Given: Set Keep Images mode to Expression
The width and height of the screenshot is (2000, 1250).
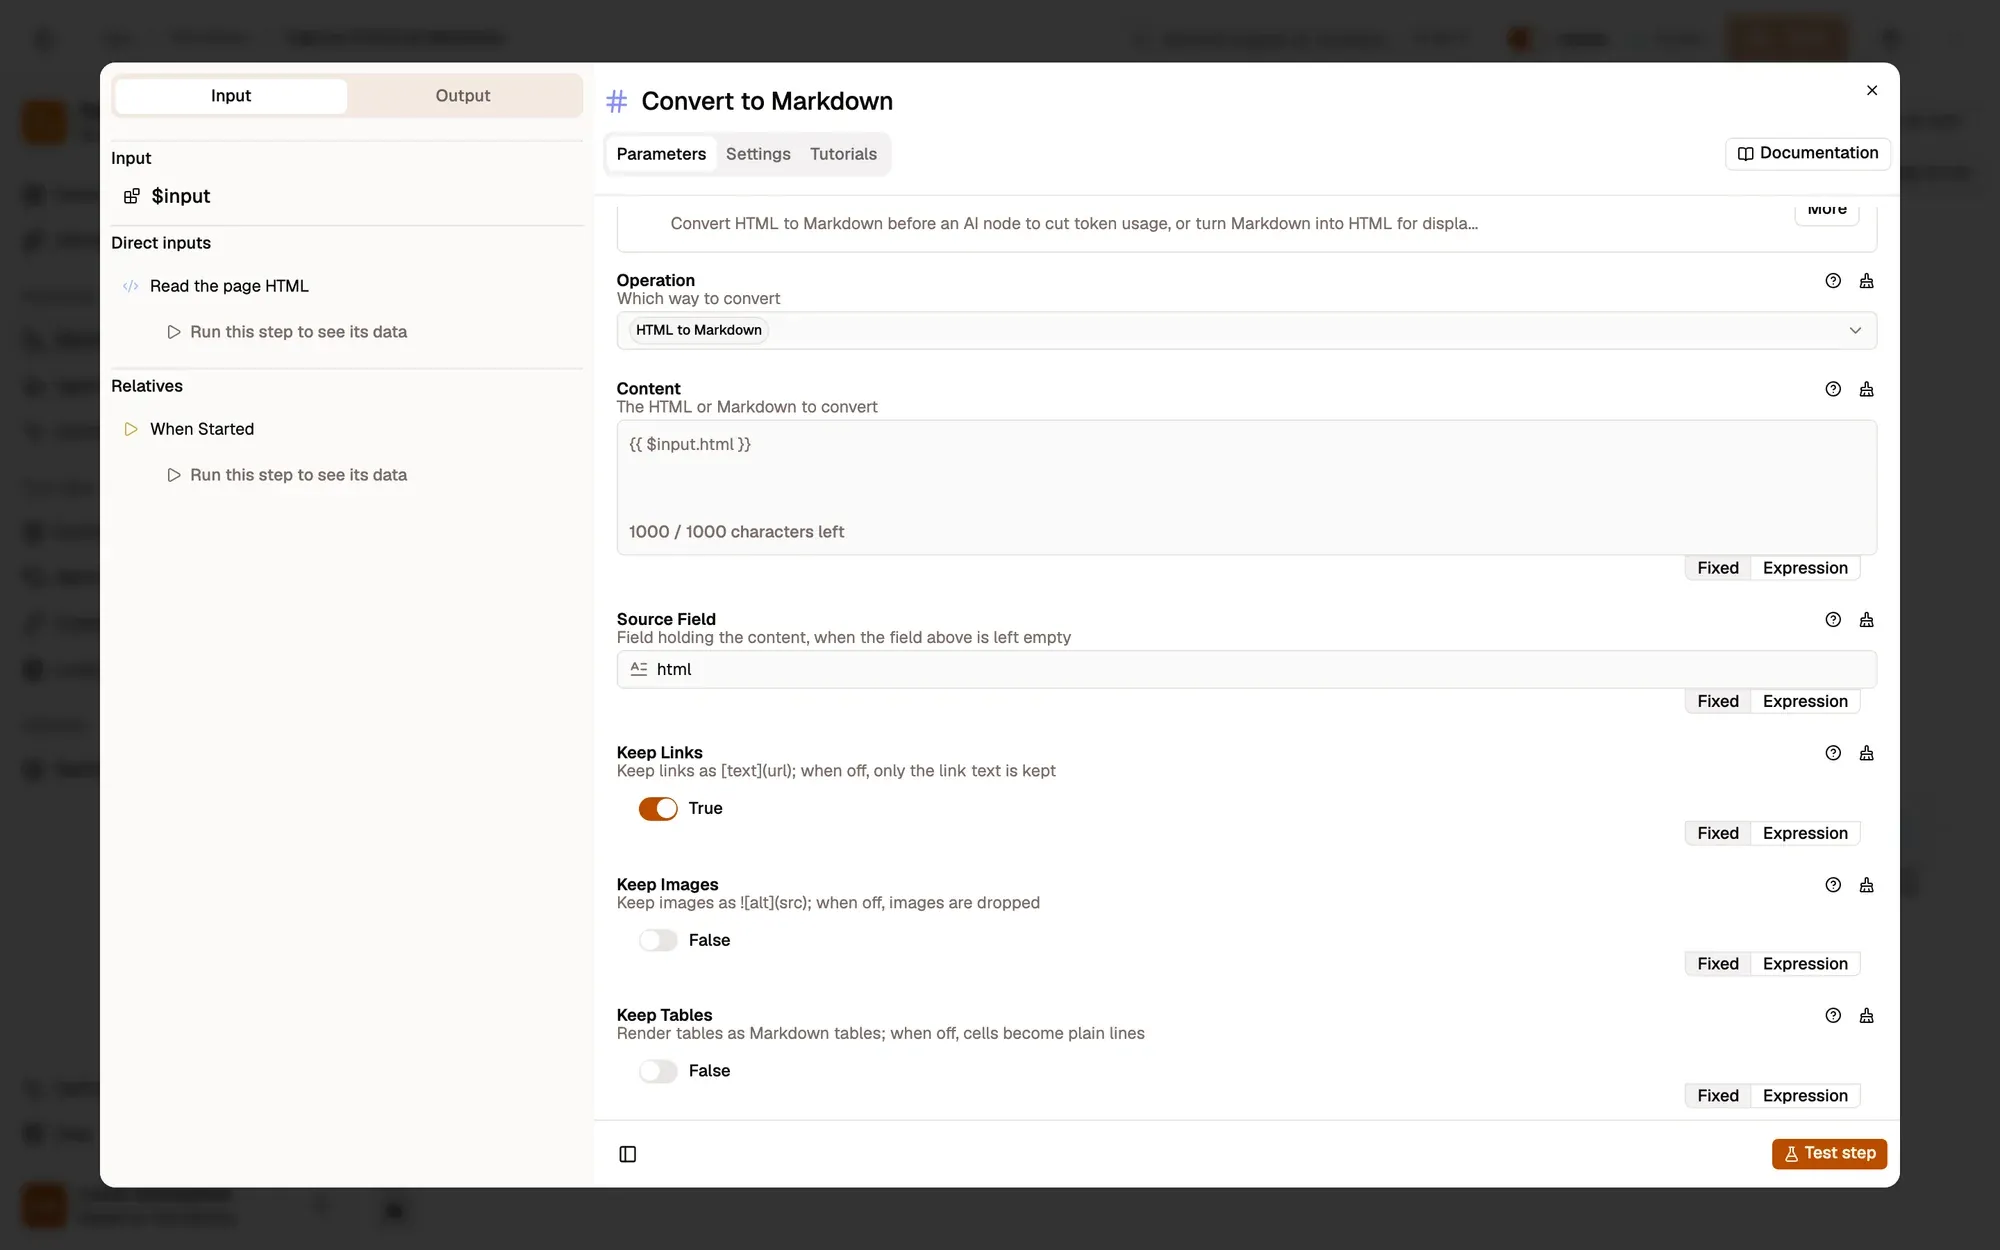Looking at the screenshot, I should click(1805, 964).
